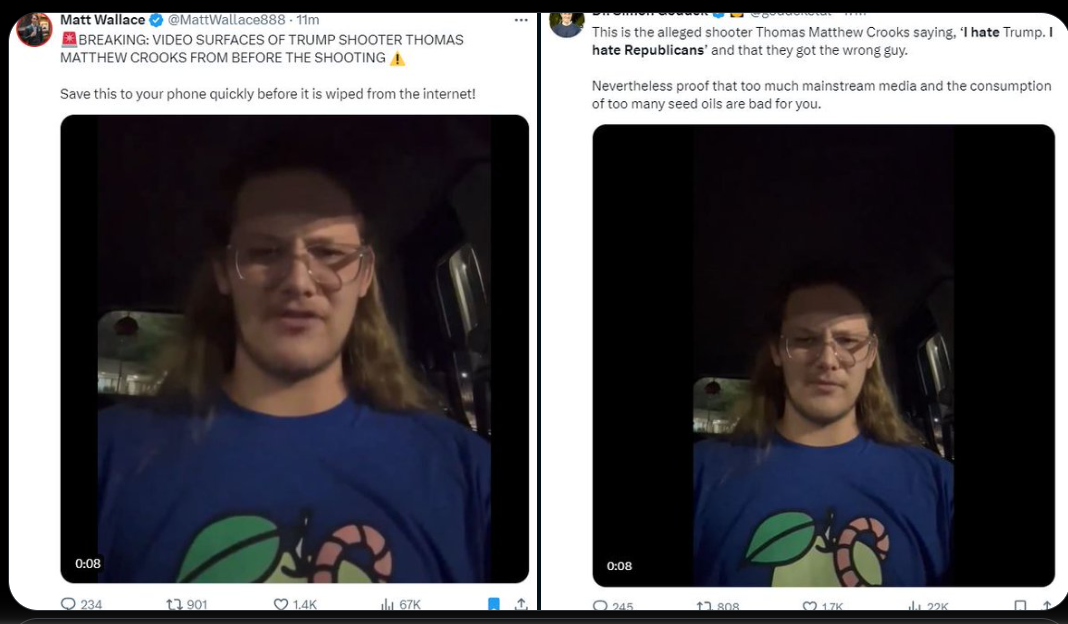Click Matt Wallace's verified badge
Screen dimensions: 1068x624
156,20
